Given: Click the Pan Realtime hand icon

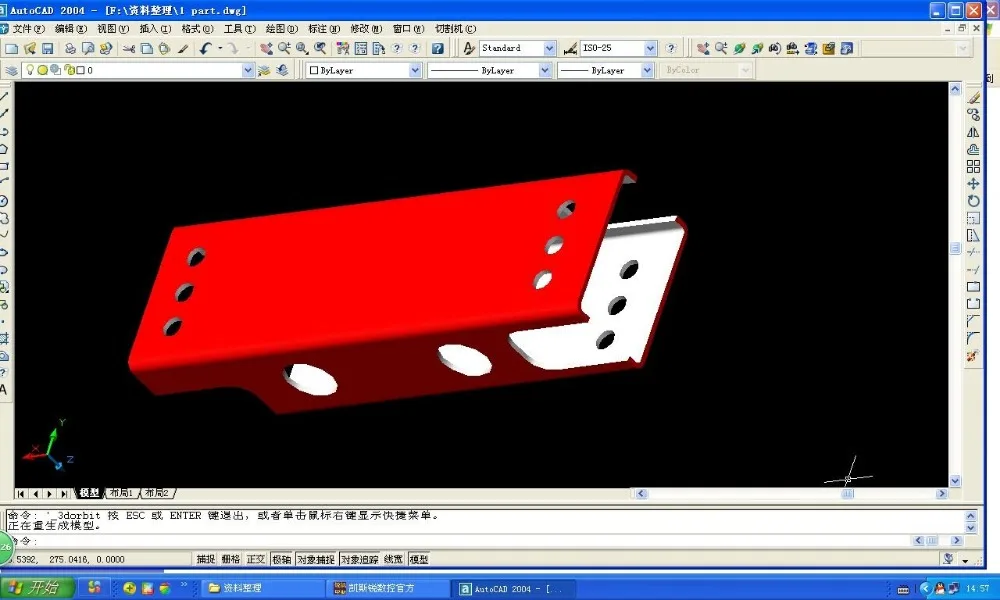Looking at the screenshot, I should coord(266,47).
